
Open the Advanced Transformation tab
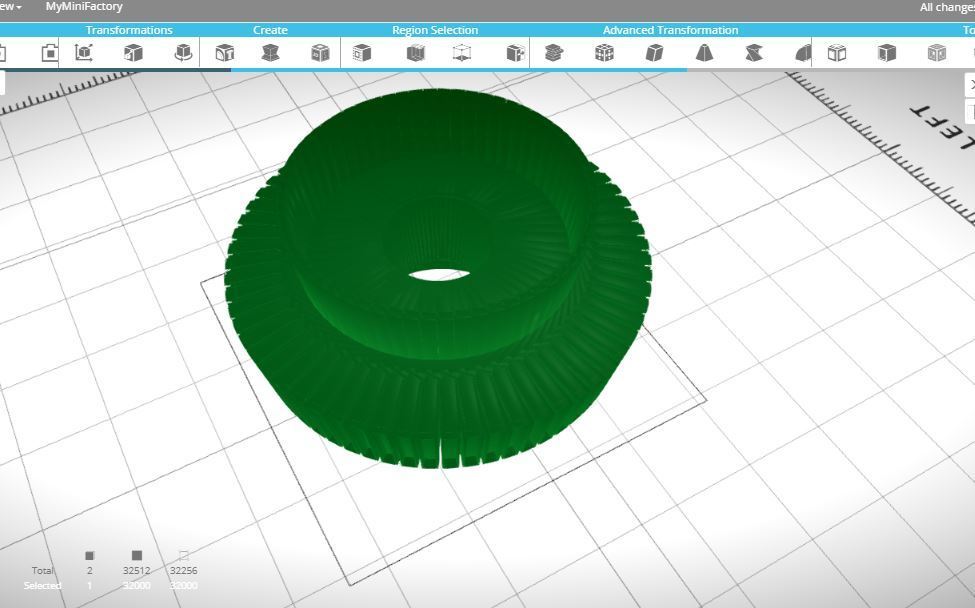(x=670, y=30)
